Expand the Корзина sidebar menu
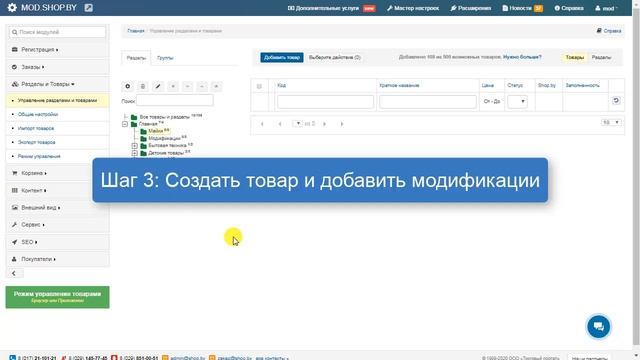640x360 pixels. [x=58, y=173]
